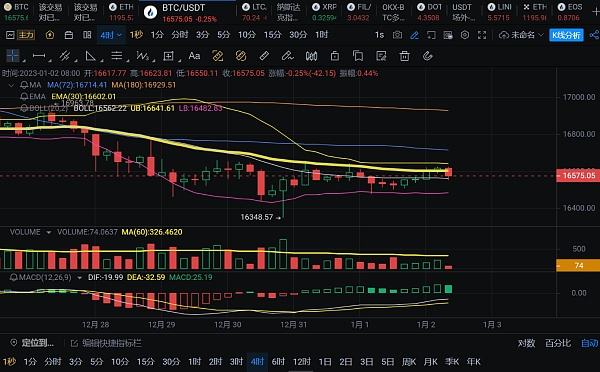The width and height of the screenshot is (600, 372).
Task: Expand the 未命名 template dropdown
Action: pos(521,35)
